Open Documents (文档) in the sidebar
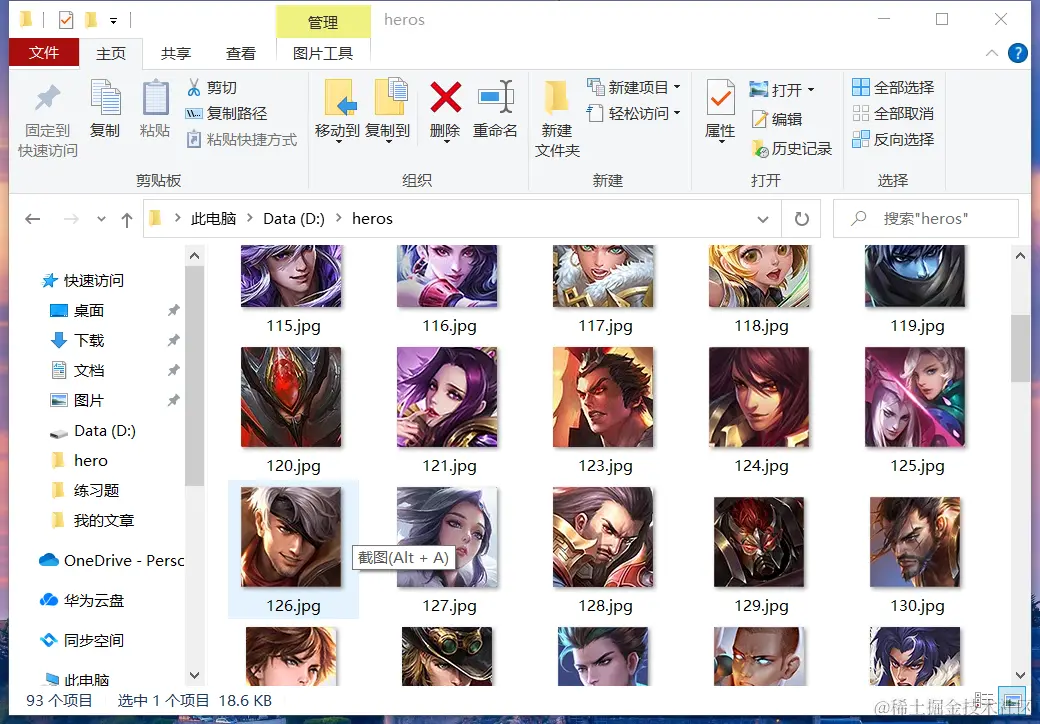1040x724 pixels. point(77,371)
